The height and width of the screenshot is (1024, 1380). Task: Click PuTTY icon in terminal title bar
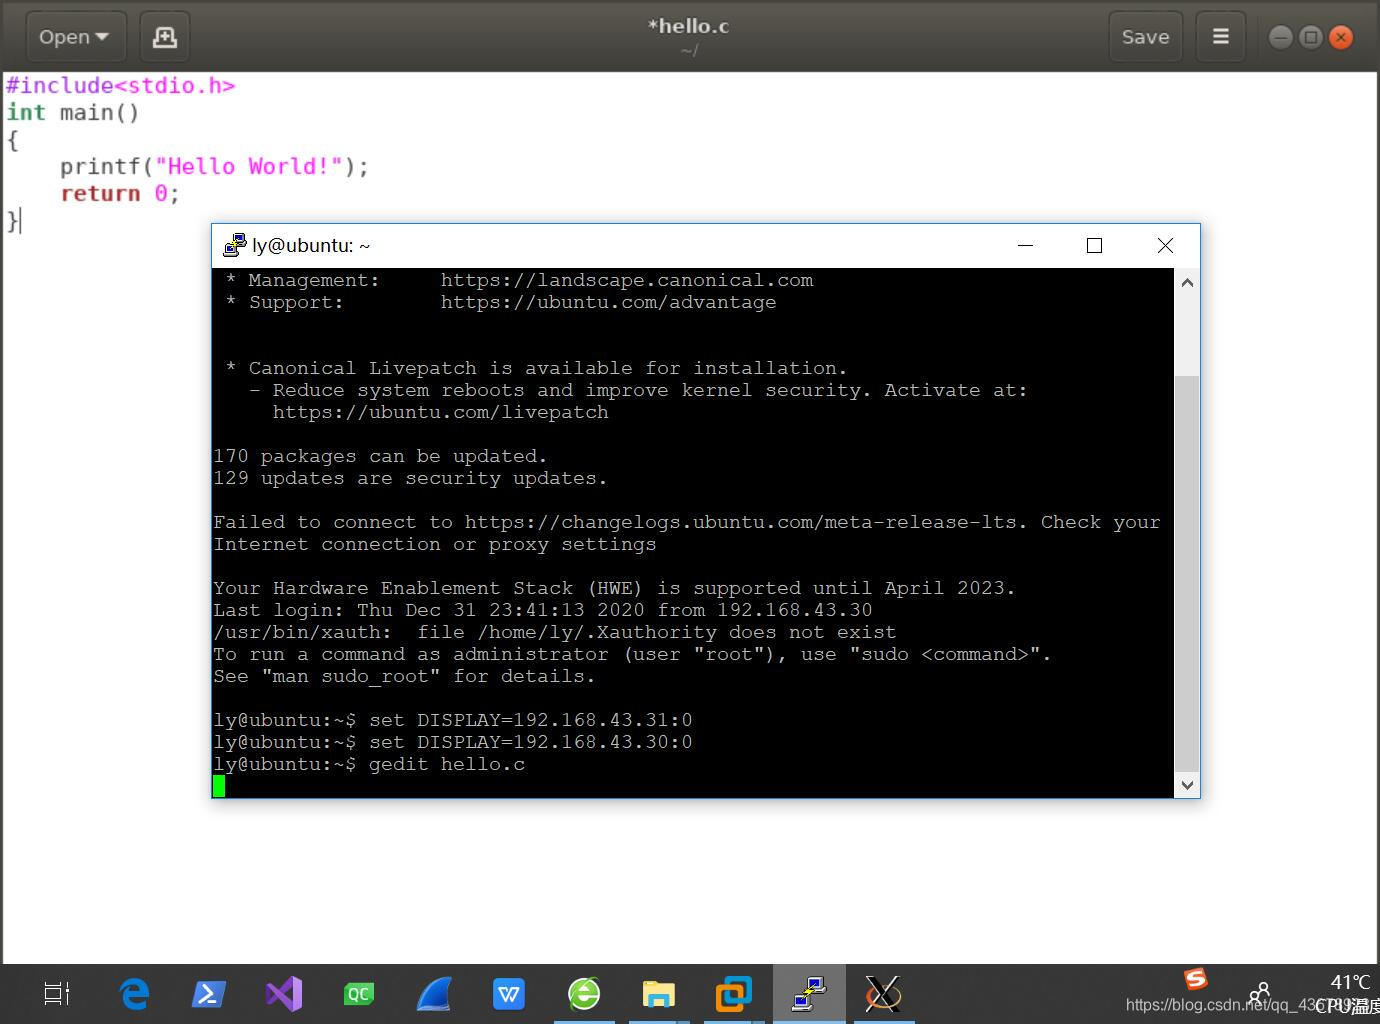click(234, 245)
